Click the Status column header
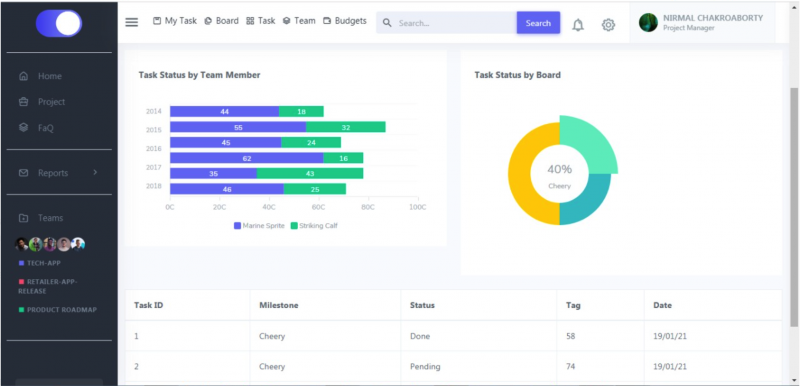Screen dimensions: 800x386 tap(422, 305)
